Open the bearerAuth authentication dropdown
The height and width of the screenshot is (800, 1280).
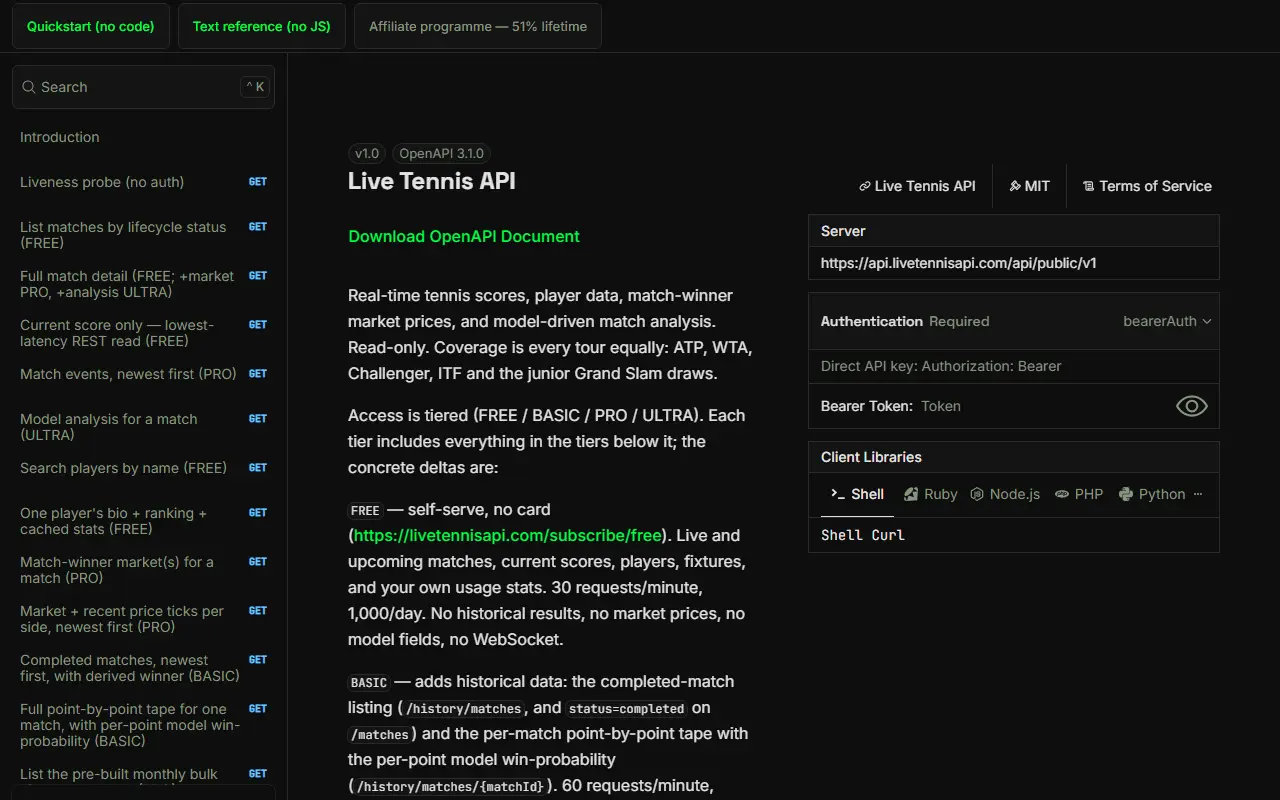click(x=1167, y=321)
